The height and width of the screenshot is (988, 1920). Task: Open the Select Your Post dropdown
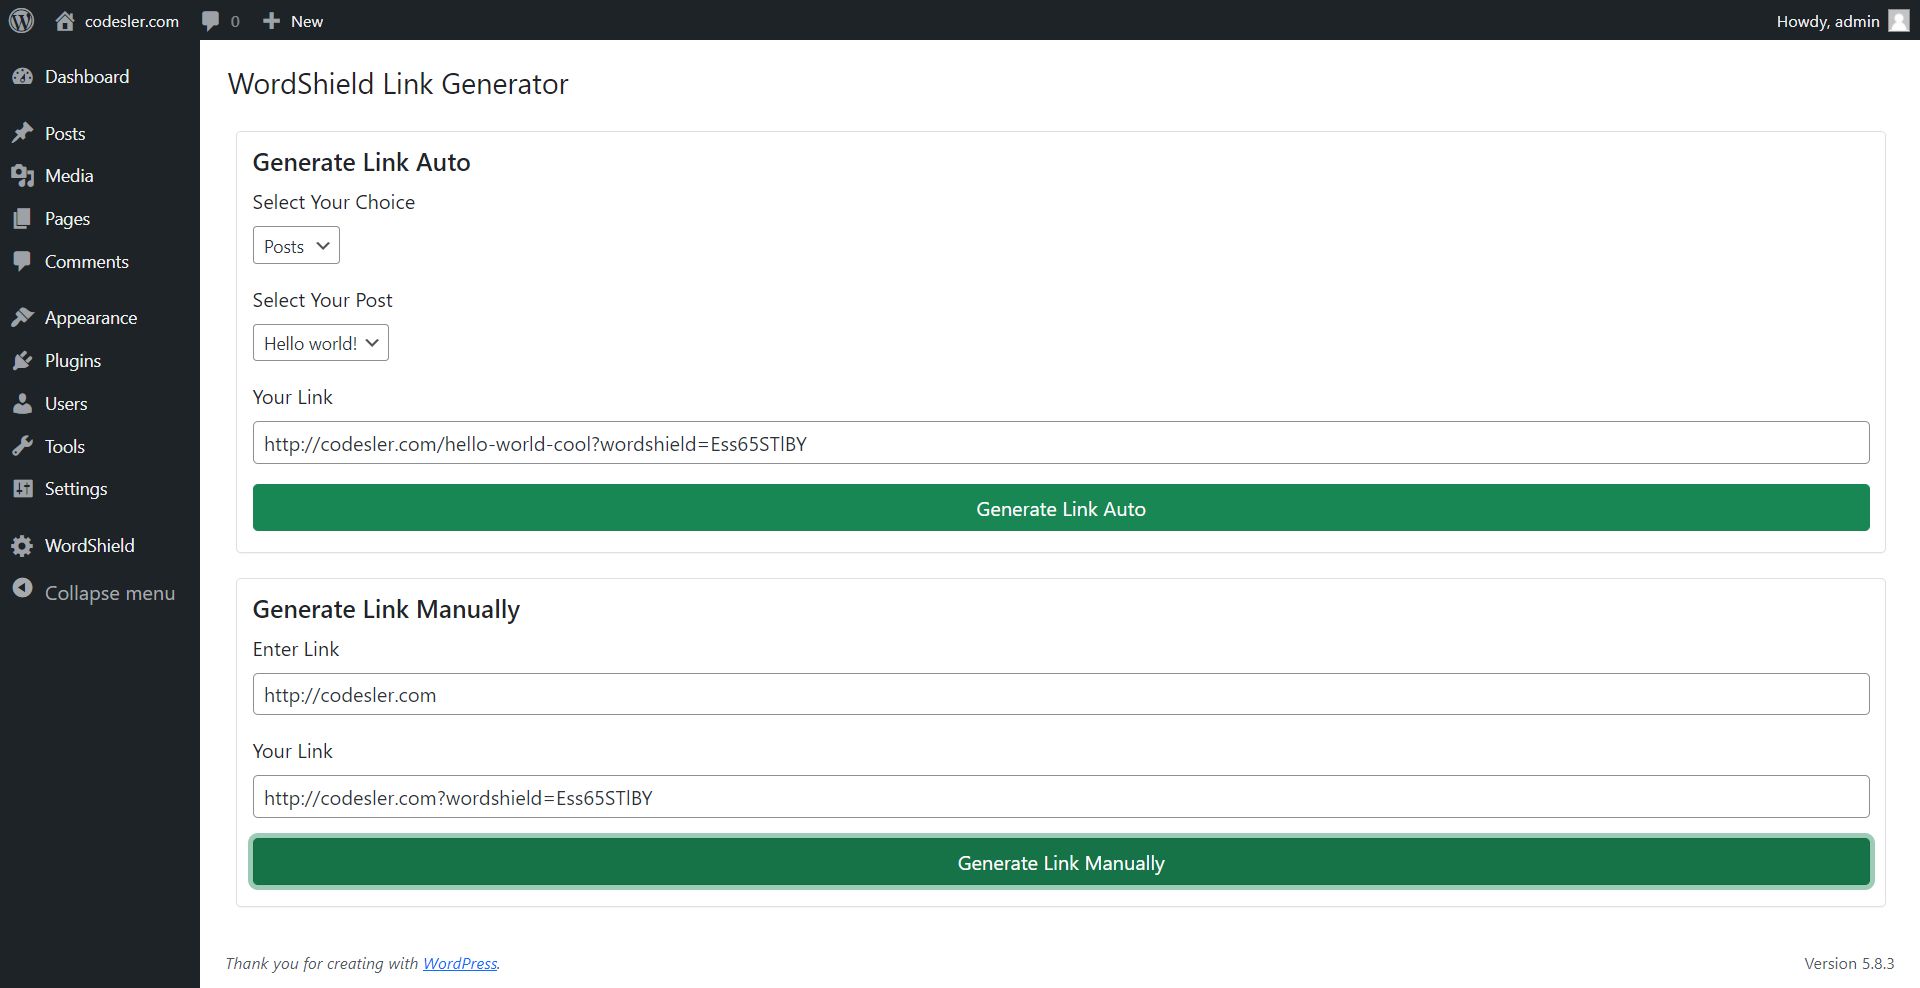320,343
